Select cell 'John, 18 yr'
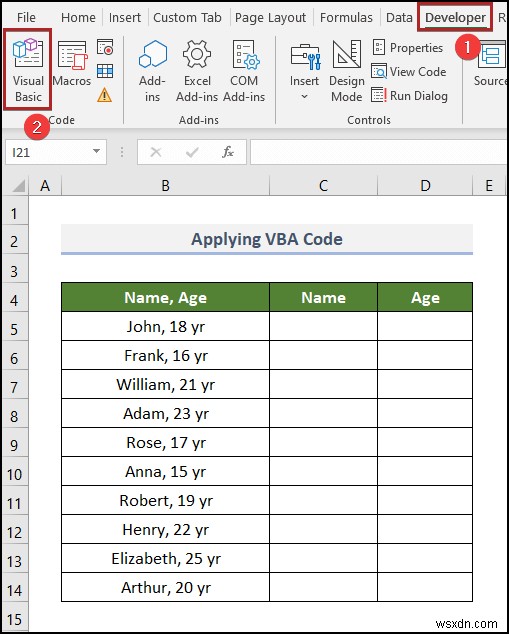 click(x=165, y=326)
